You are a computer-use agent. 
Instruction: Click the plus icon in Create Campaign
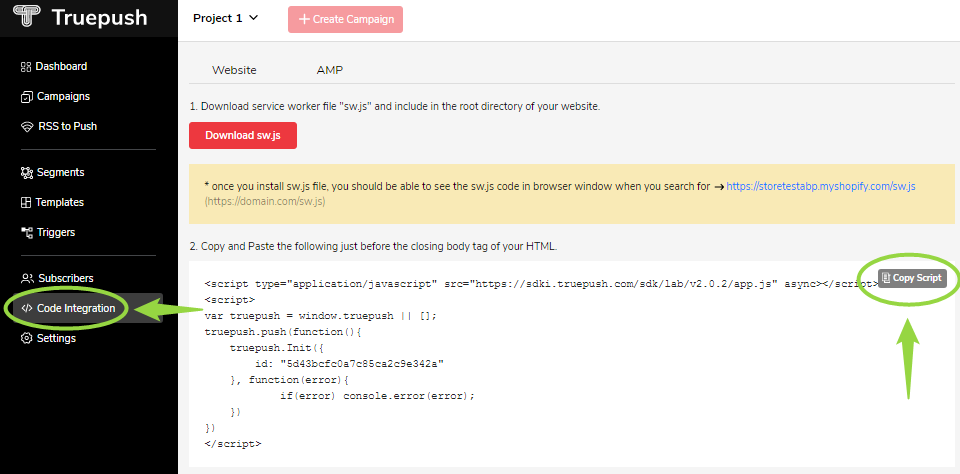(304, 19)
